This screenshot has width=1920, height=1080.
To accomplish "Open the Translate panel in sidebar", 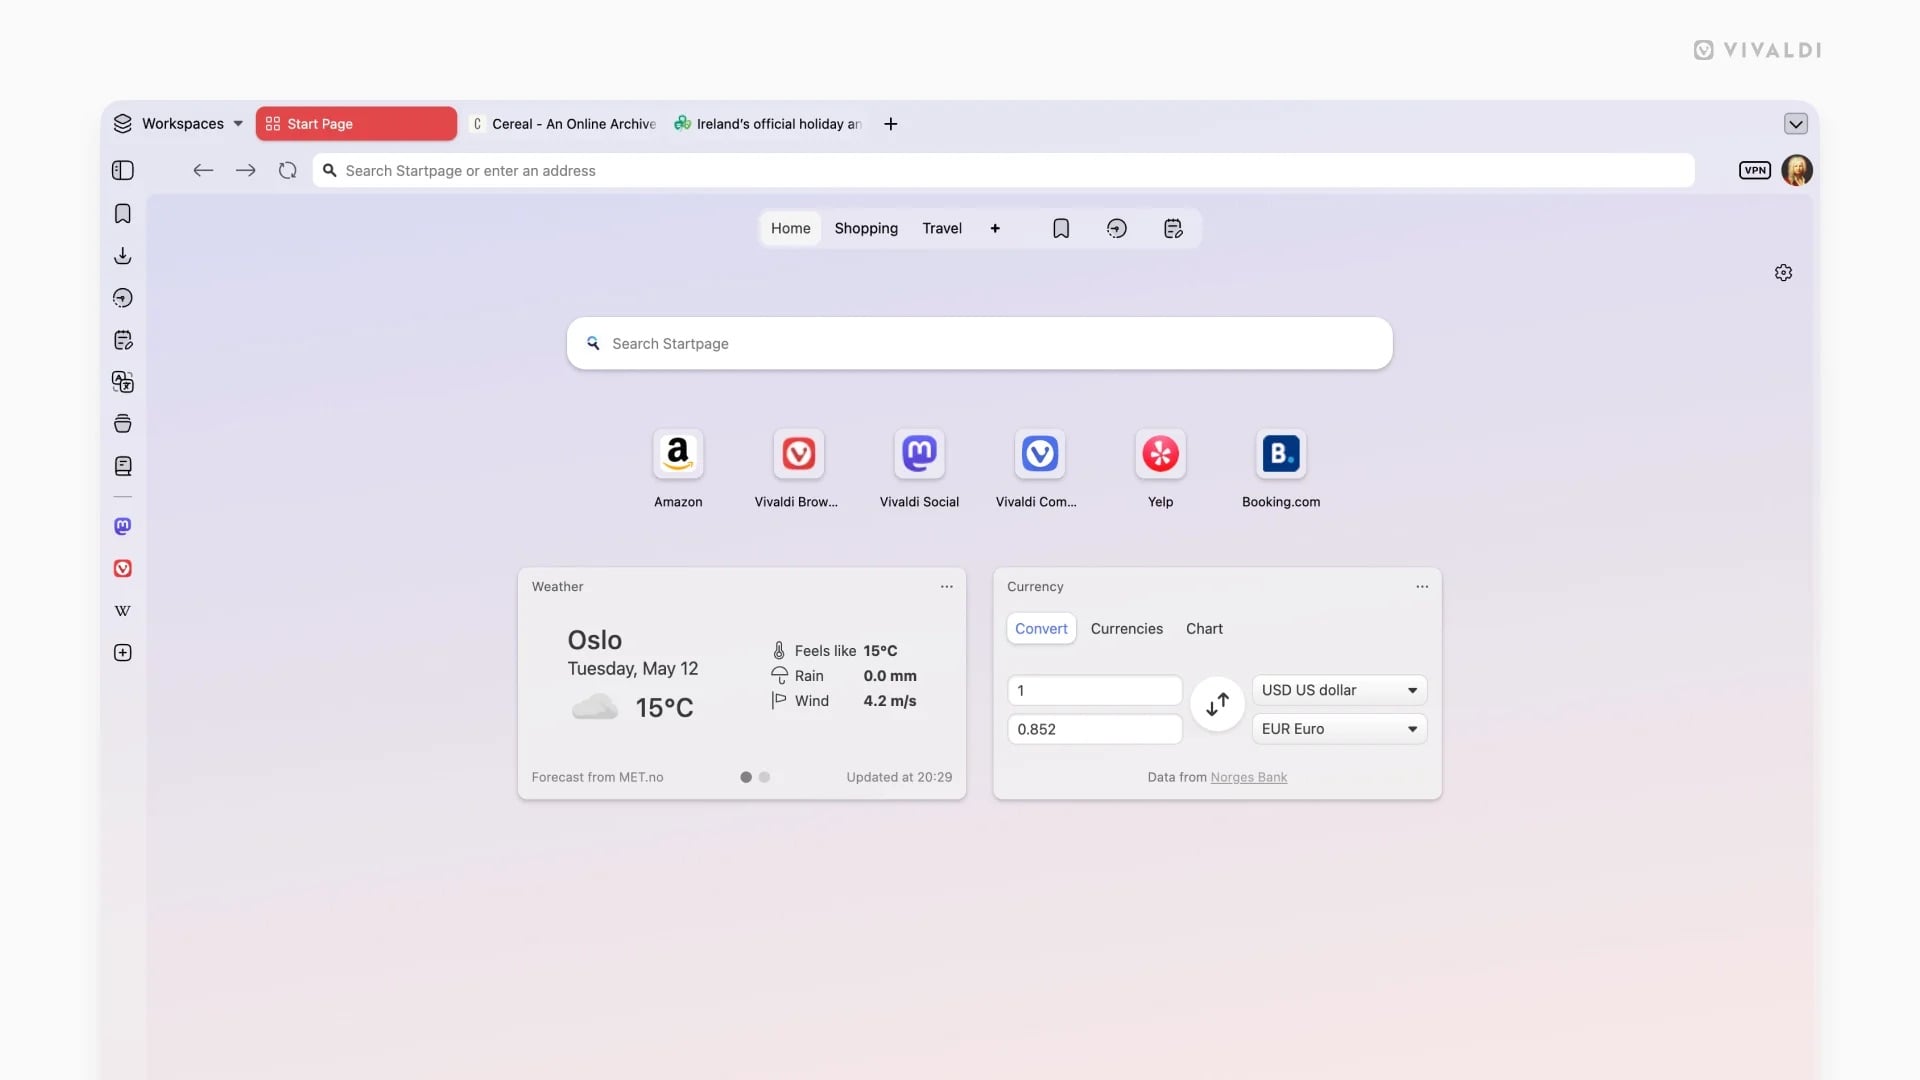I will [123, 382].
